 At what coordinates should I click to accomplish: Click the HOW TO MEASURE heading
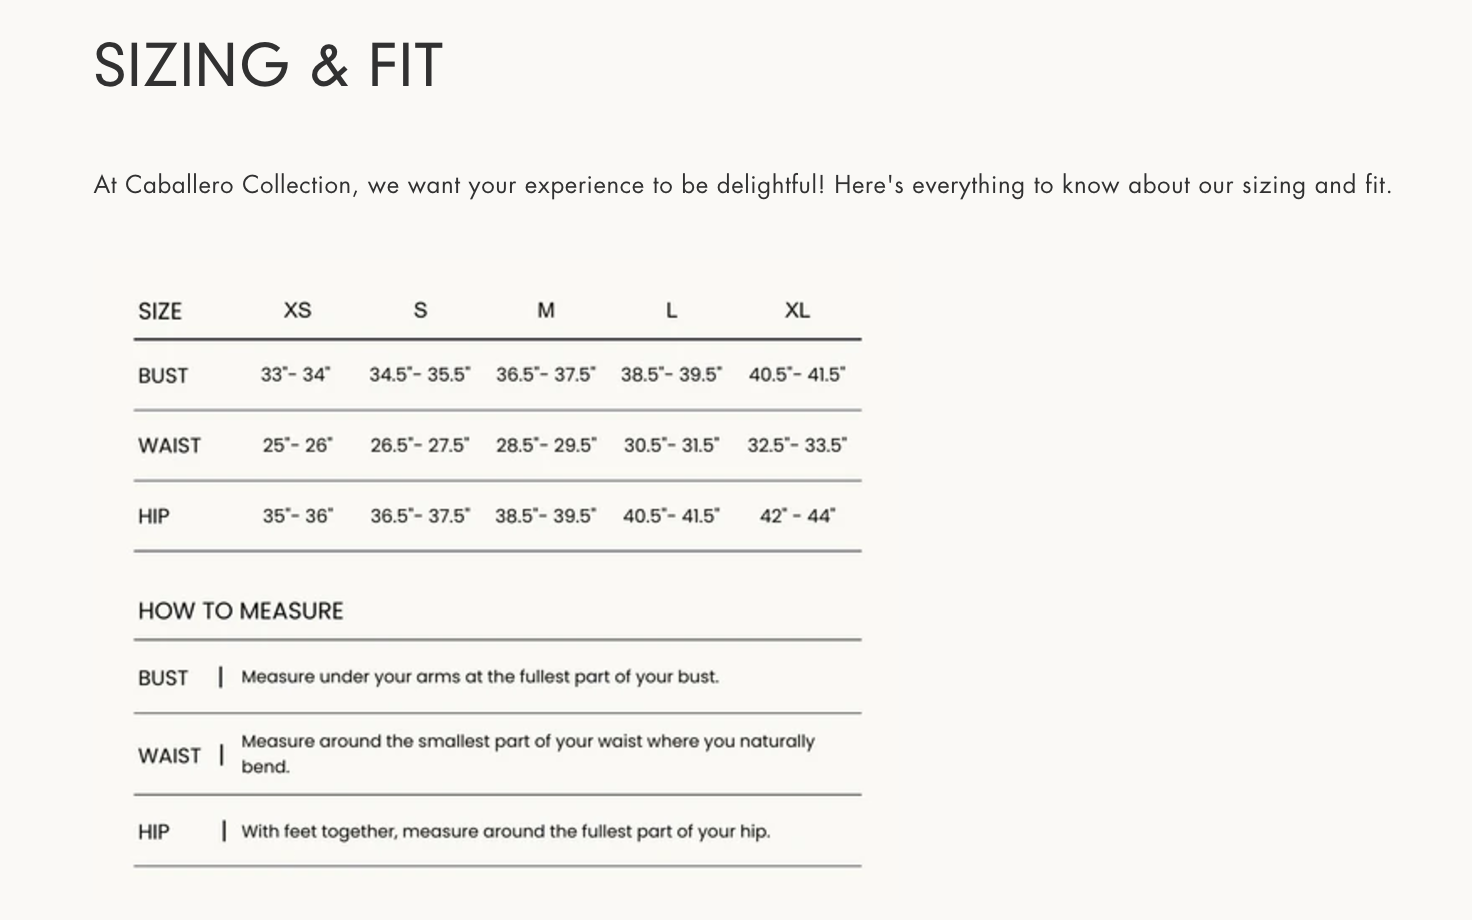click(241, 611)
